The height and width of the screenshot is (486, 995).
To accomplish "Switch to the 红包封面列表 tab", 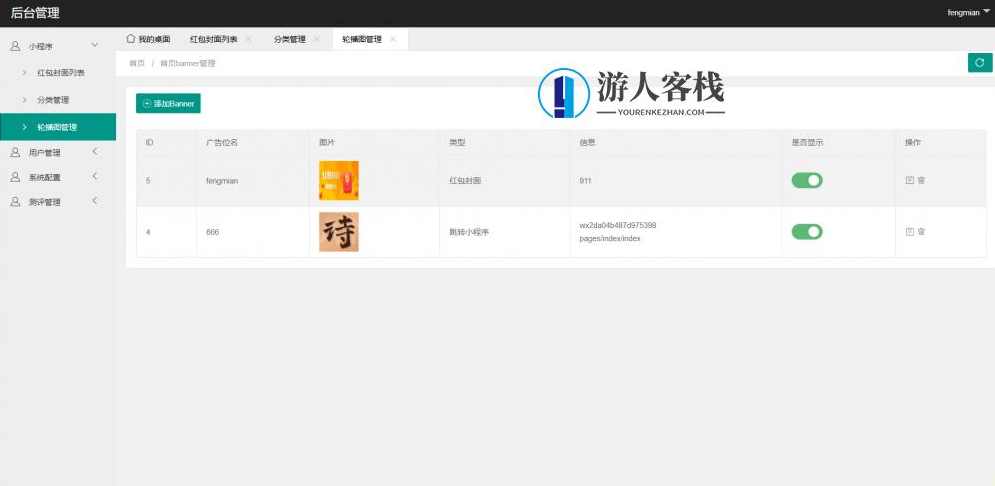I will tap(214, 39).
